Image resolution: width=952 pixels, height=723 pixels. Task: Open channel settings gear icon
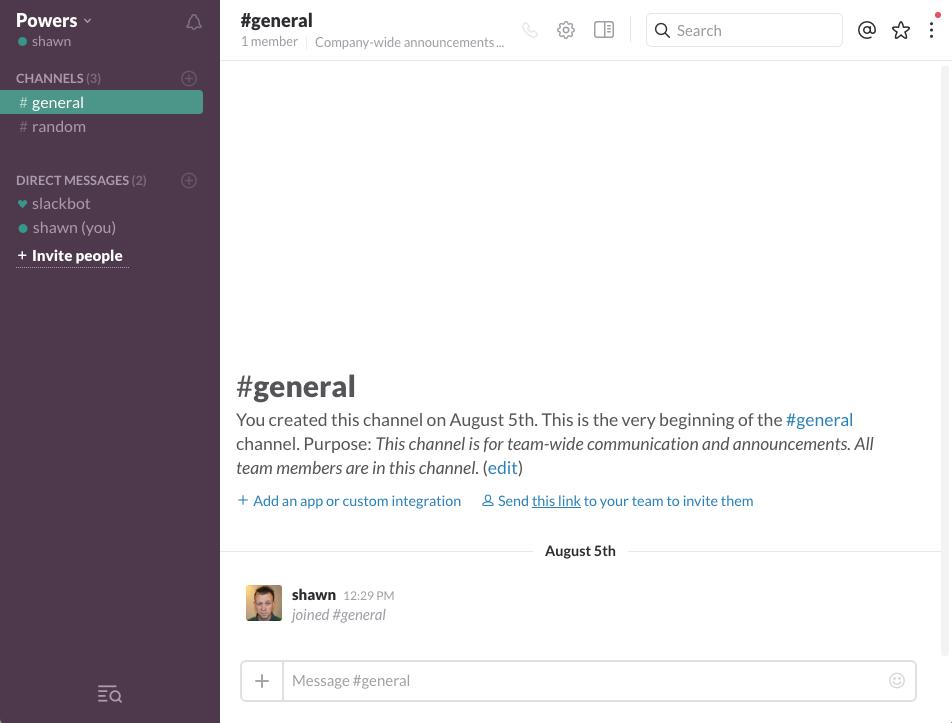pyautogui.click(x=566, y=30)
